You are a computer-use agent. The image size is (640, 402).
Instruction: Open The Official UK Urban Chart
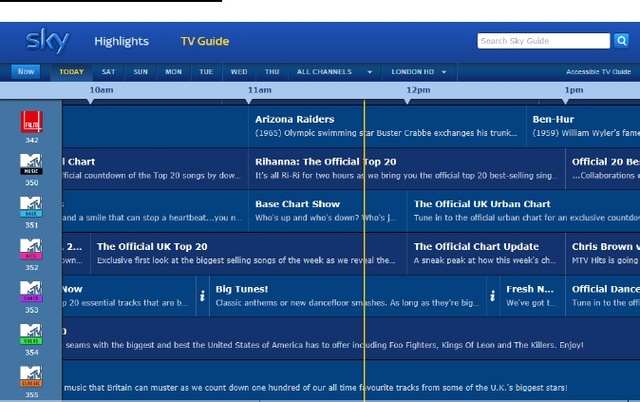[524, 211]
